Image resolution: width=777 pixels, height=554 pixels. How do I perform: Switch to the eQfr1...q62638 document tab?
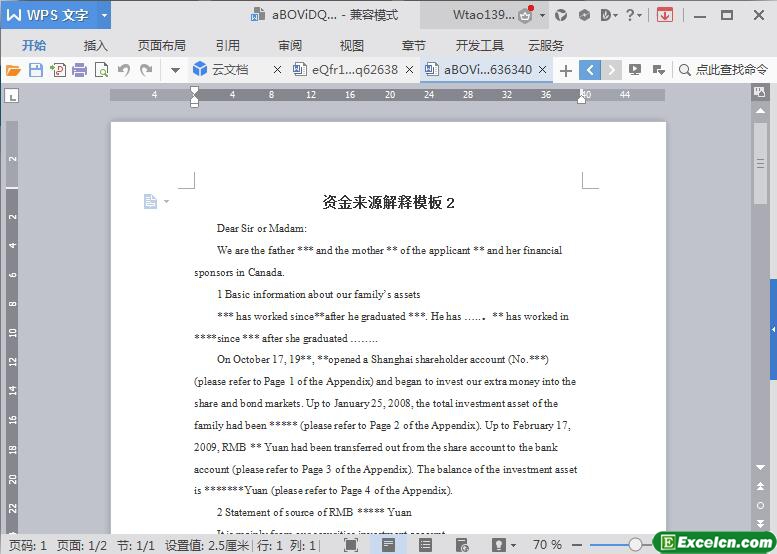(x=346, y=70)
